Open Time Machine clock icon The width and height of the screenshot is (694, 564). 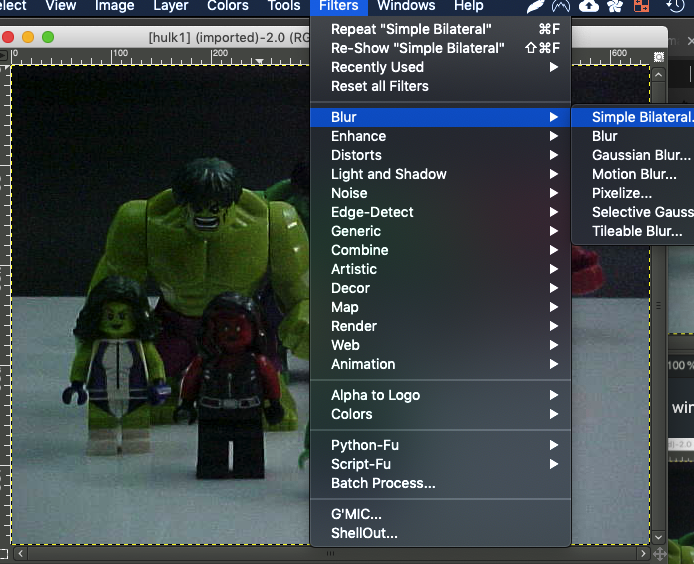(x=675, y=6)
